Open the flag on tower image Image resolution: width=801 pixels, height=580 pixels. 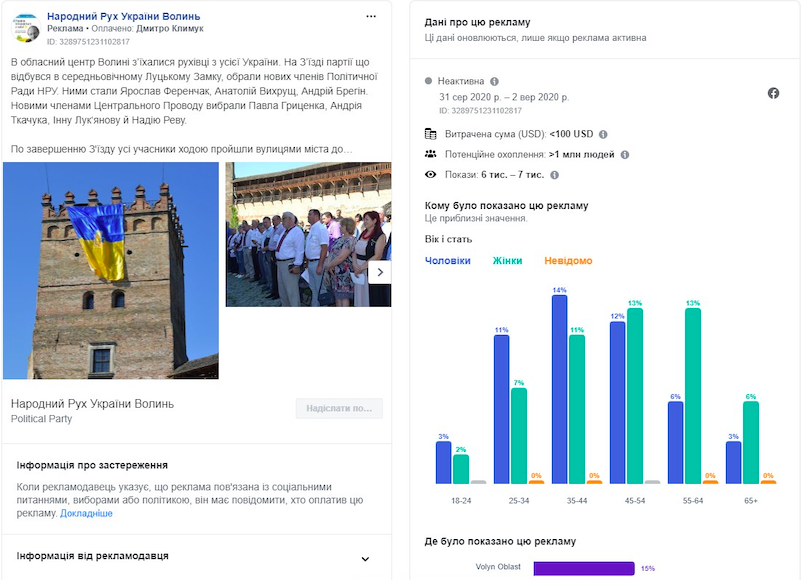pyautogui.click(x=110, y=270)
